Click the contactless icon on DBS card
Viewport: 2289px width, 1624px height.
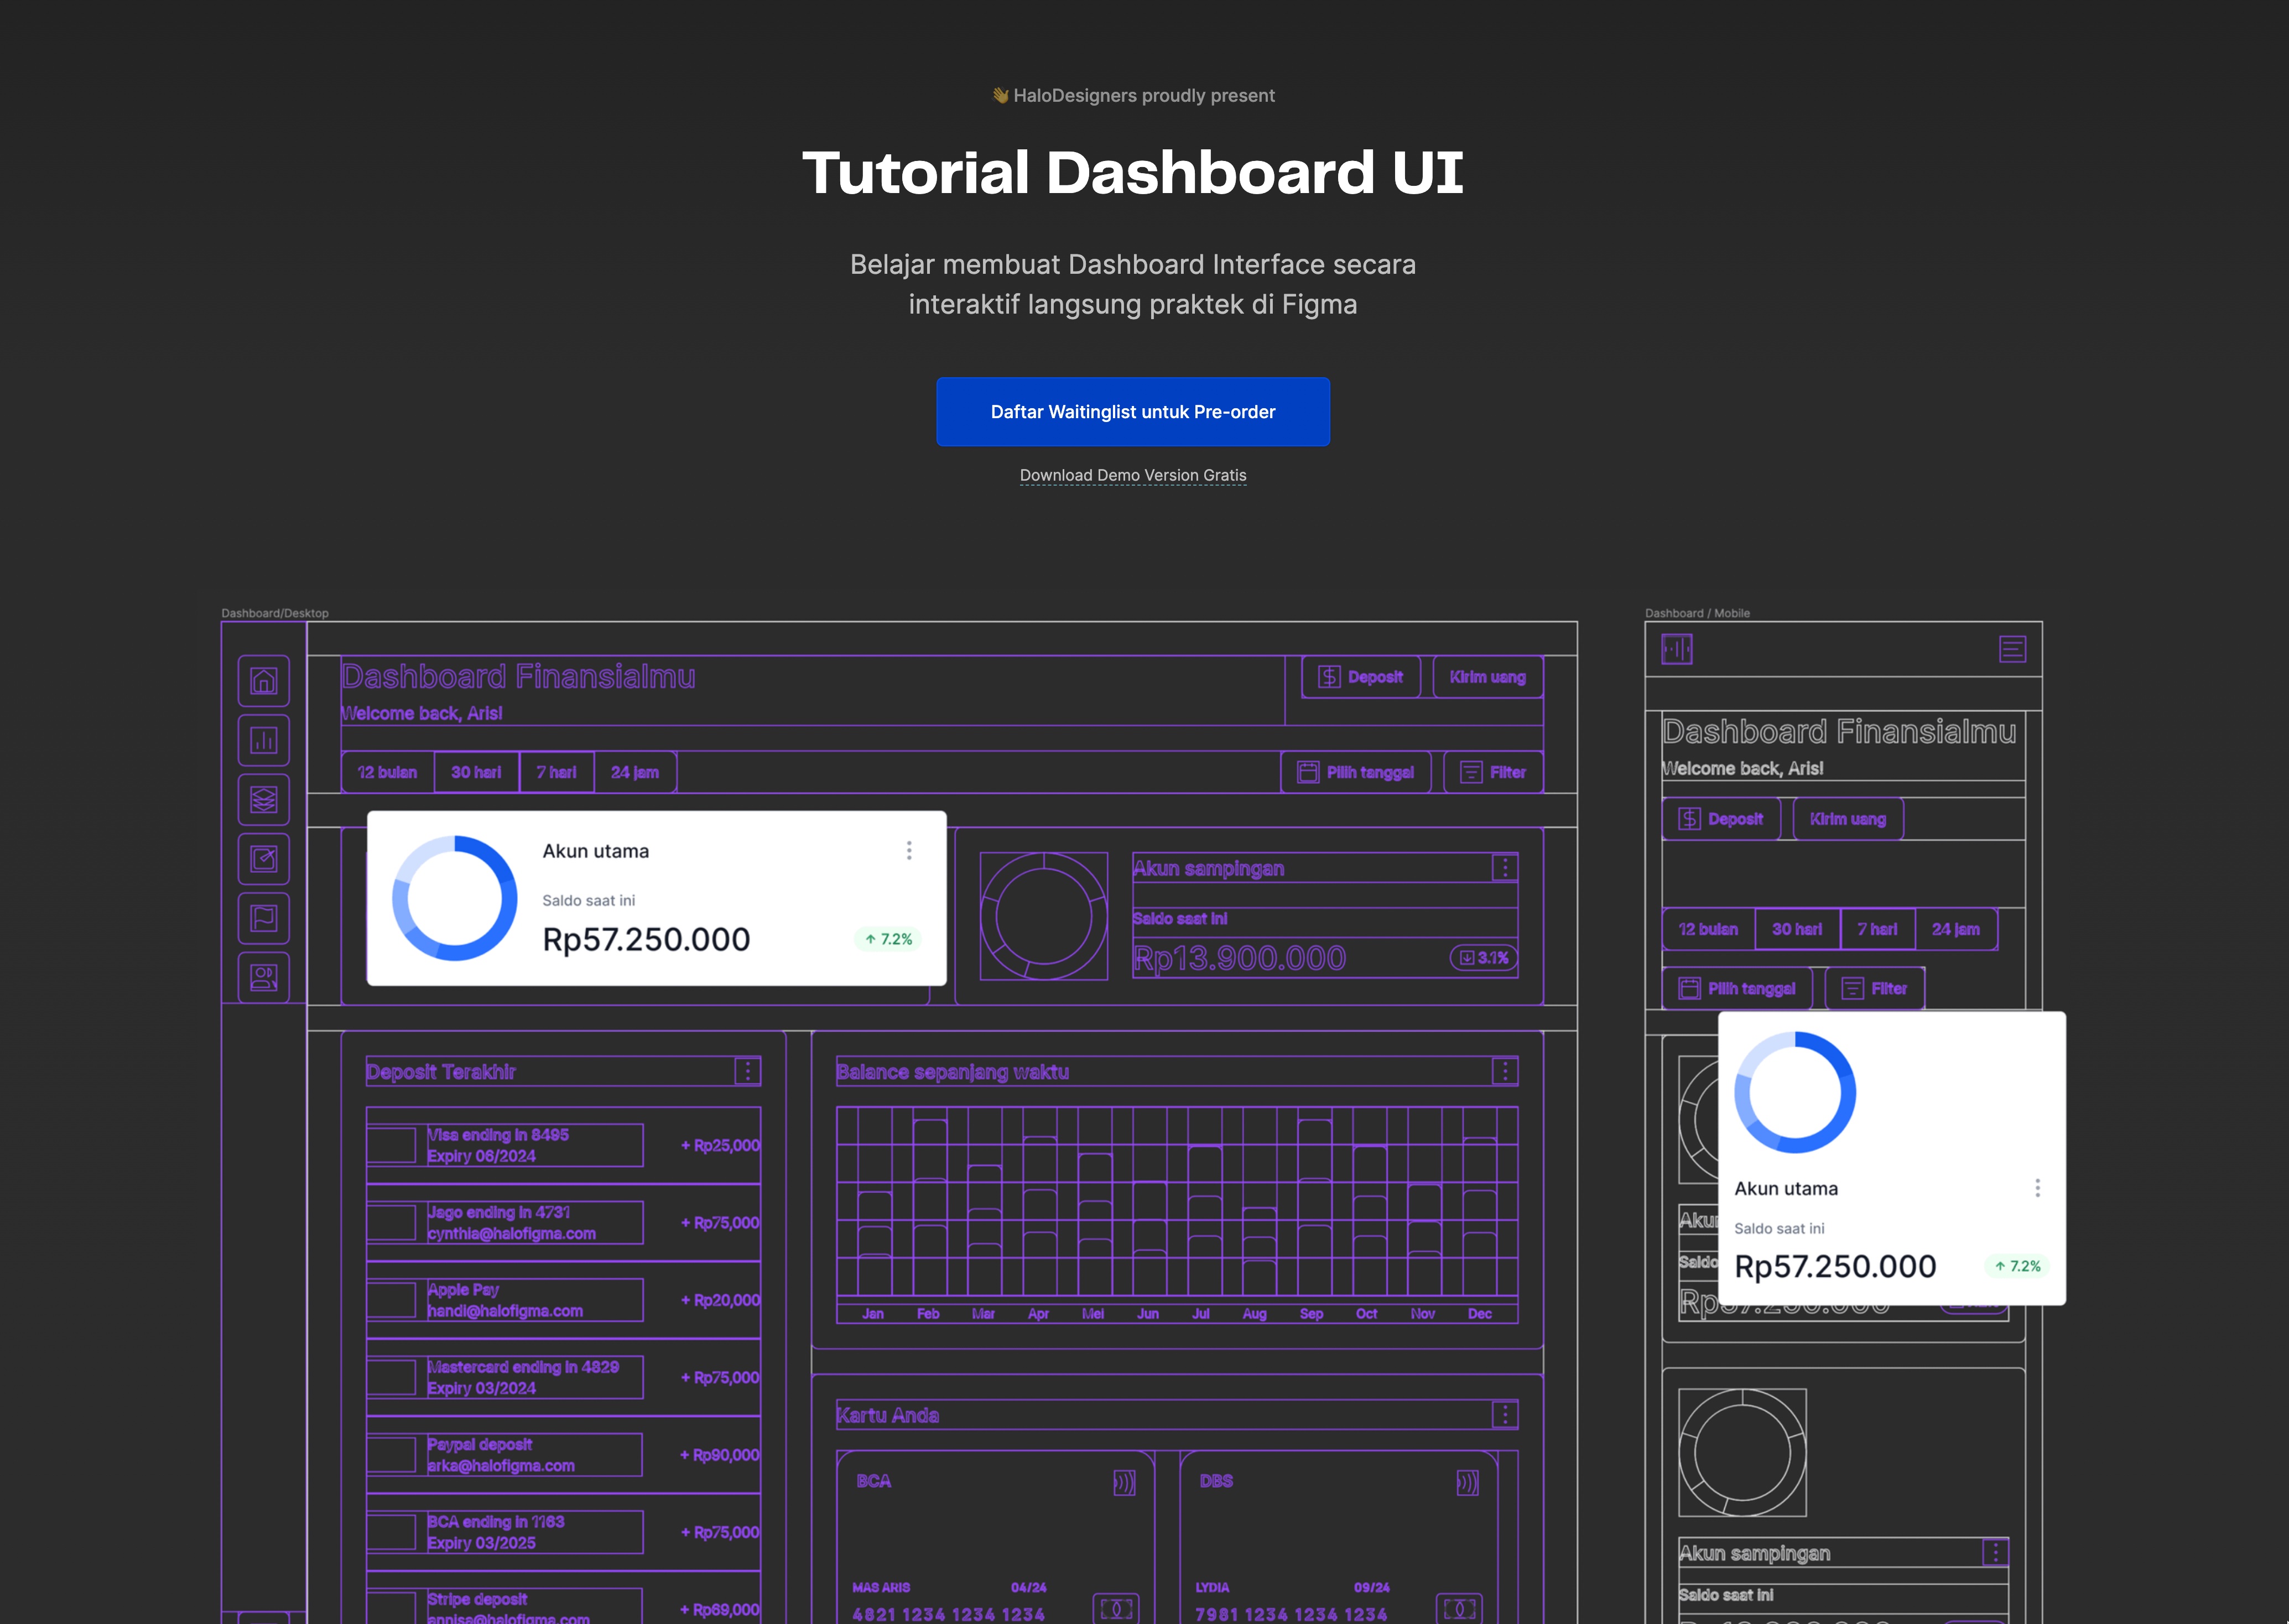point(1467,1482)
